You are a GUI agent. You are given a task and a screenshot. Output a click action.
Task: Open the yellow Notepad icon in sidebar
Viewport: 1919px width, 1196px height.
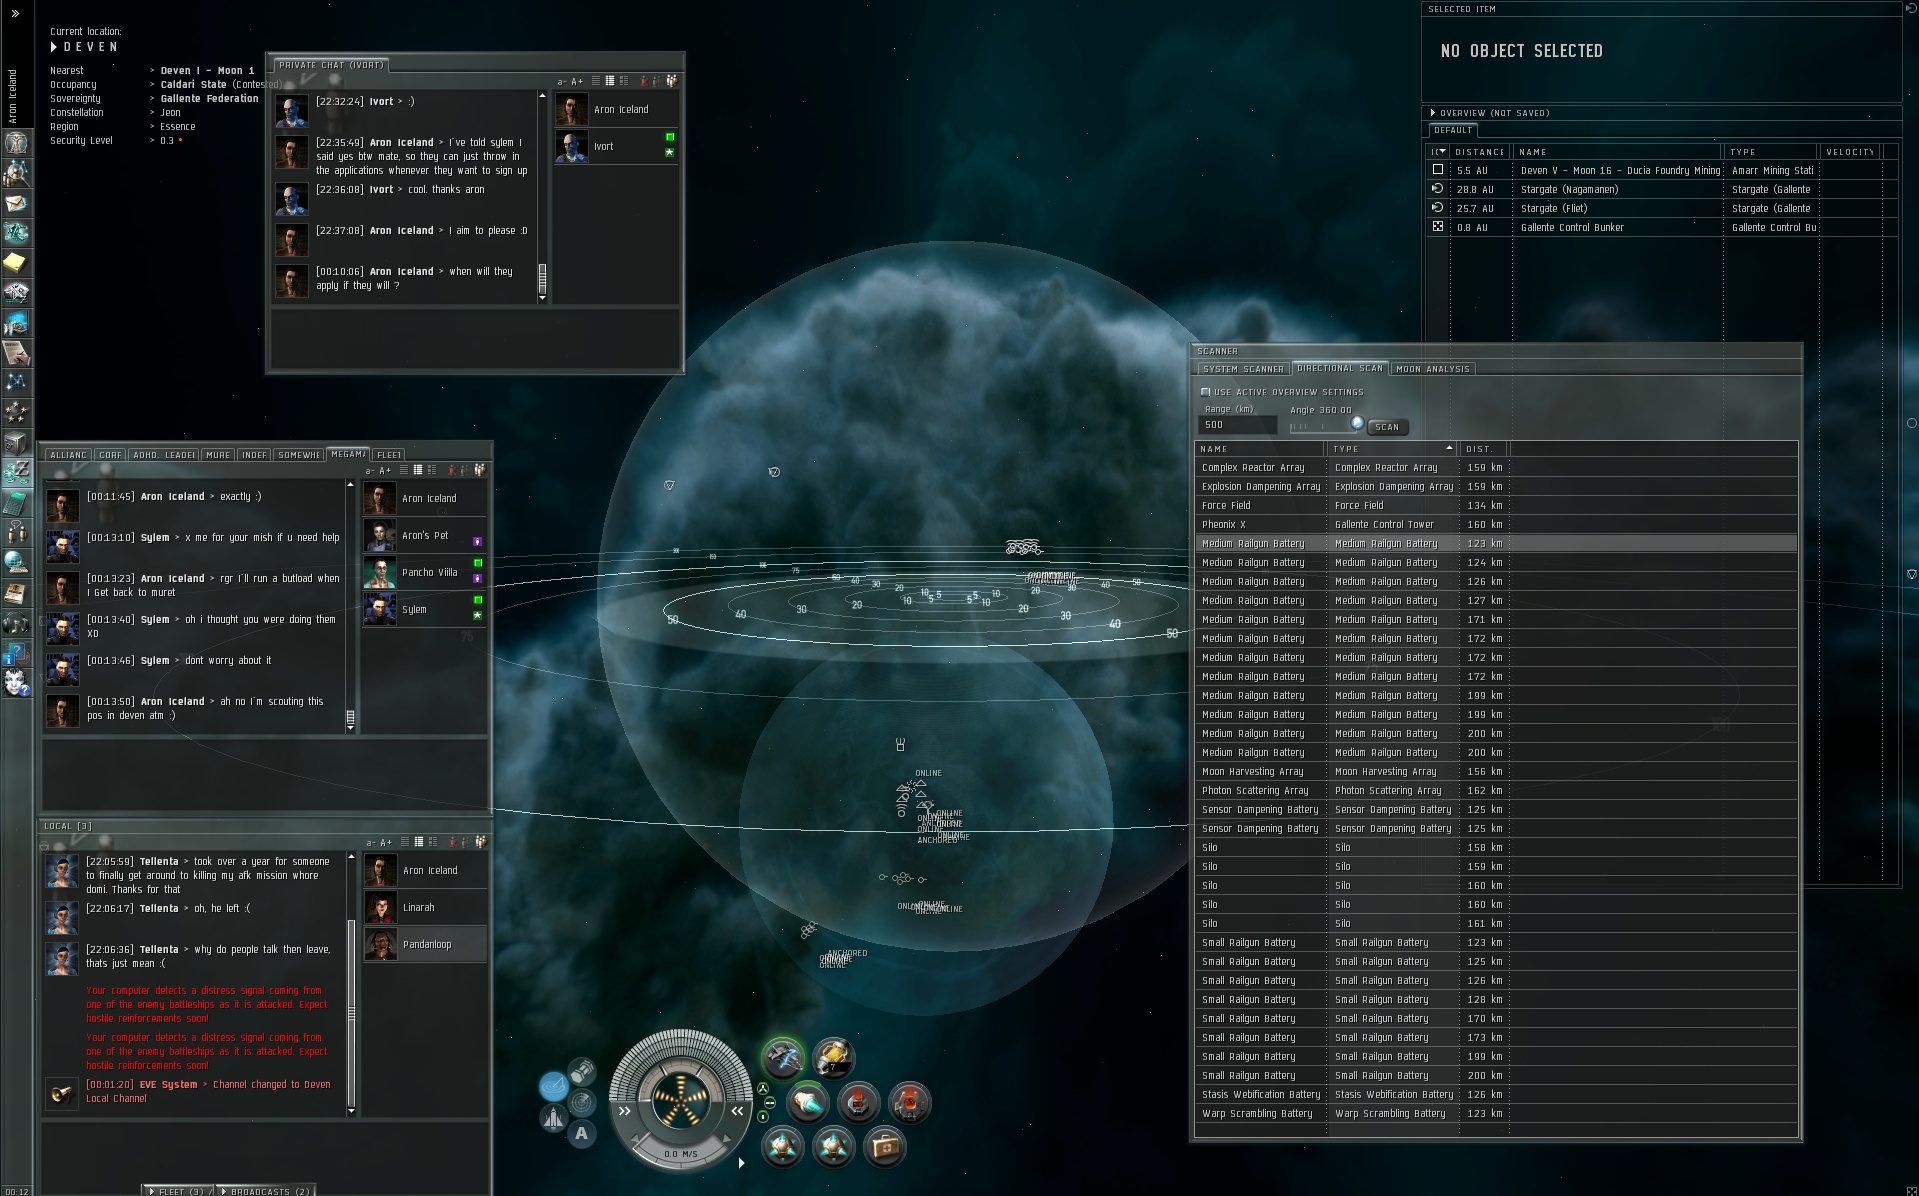[x=16, y=262]
